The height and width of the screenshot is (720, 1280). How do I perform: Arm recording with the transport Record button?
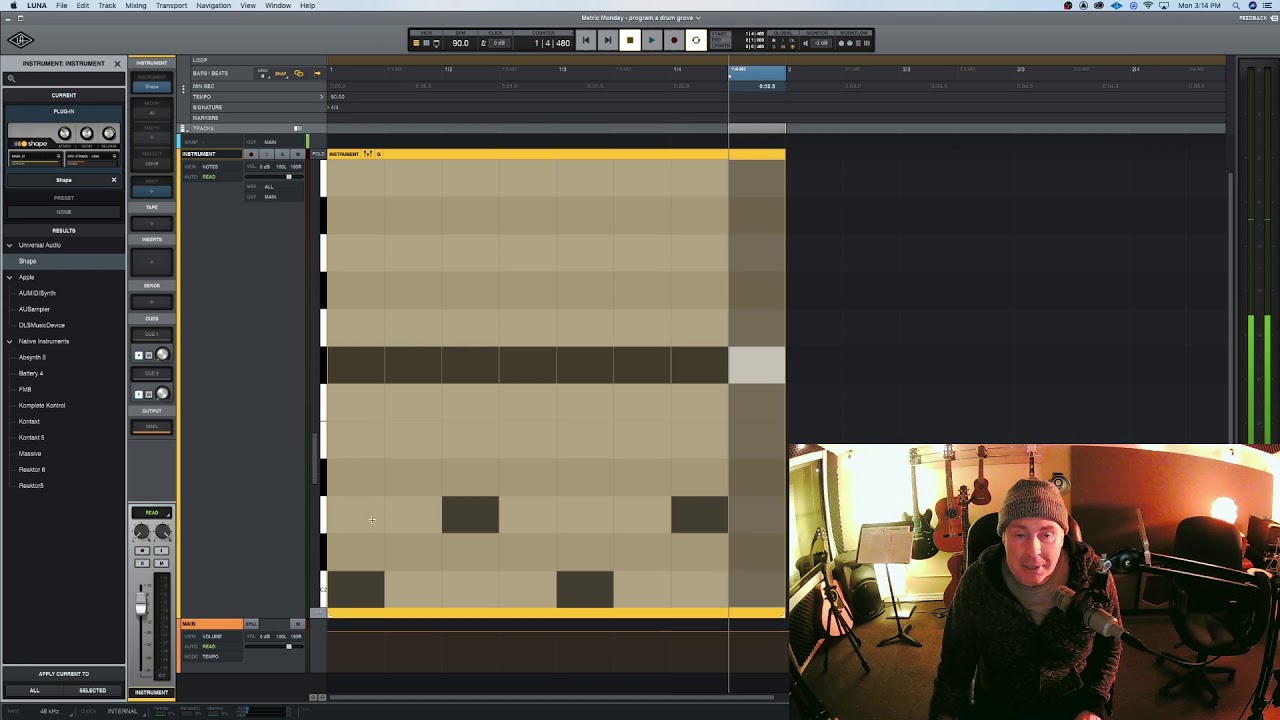pyautogui.click(x=674, y=41)
